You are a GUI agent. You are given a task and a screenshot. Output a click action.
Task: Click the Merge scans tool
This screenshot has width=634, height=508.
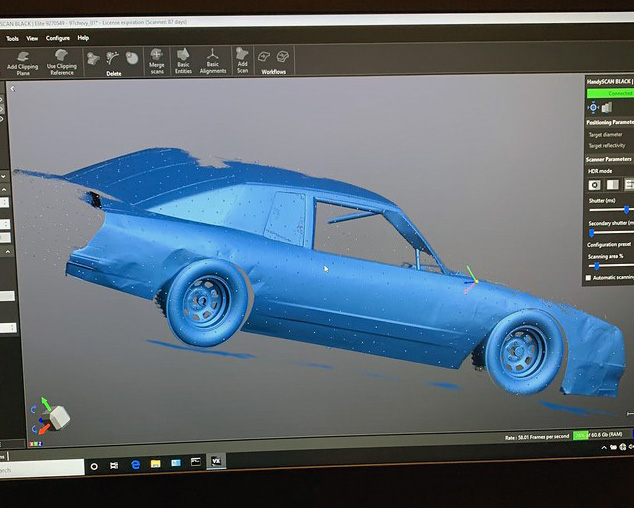click(x=156, y=61)
